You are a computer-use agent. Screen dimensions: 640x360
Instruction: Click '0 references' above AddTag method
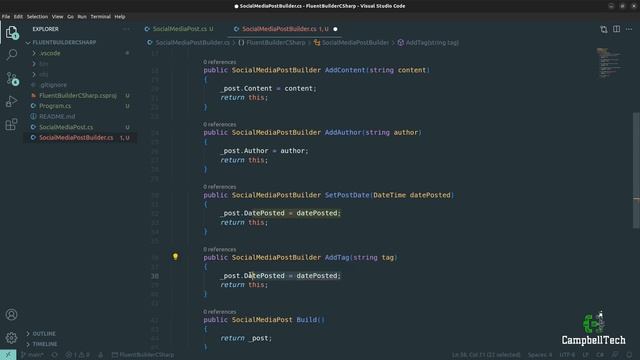click(x=220, y=249)
